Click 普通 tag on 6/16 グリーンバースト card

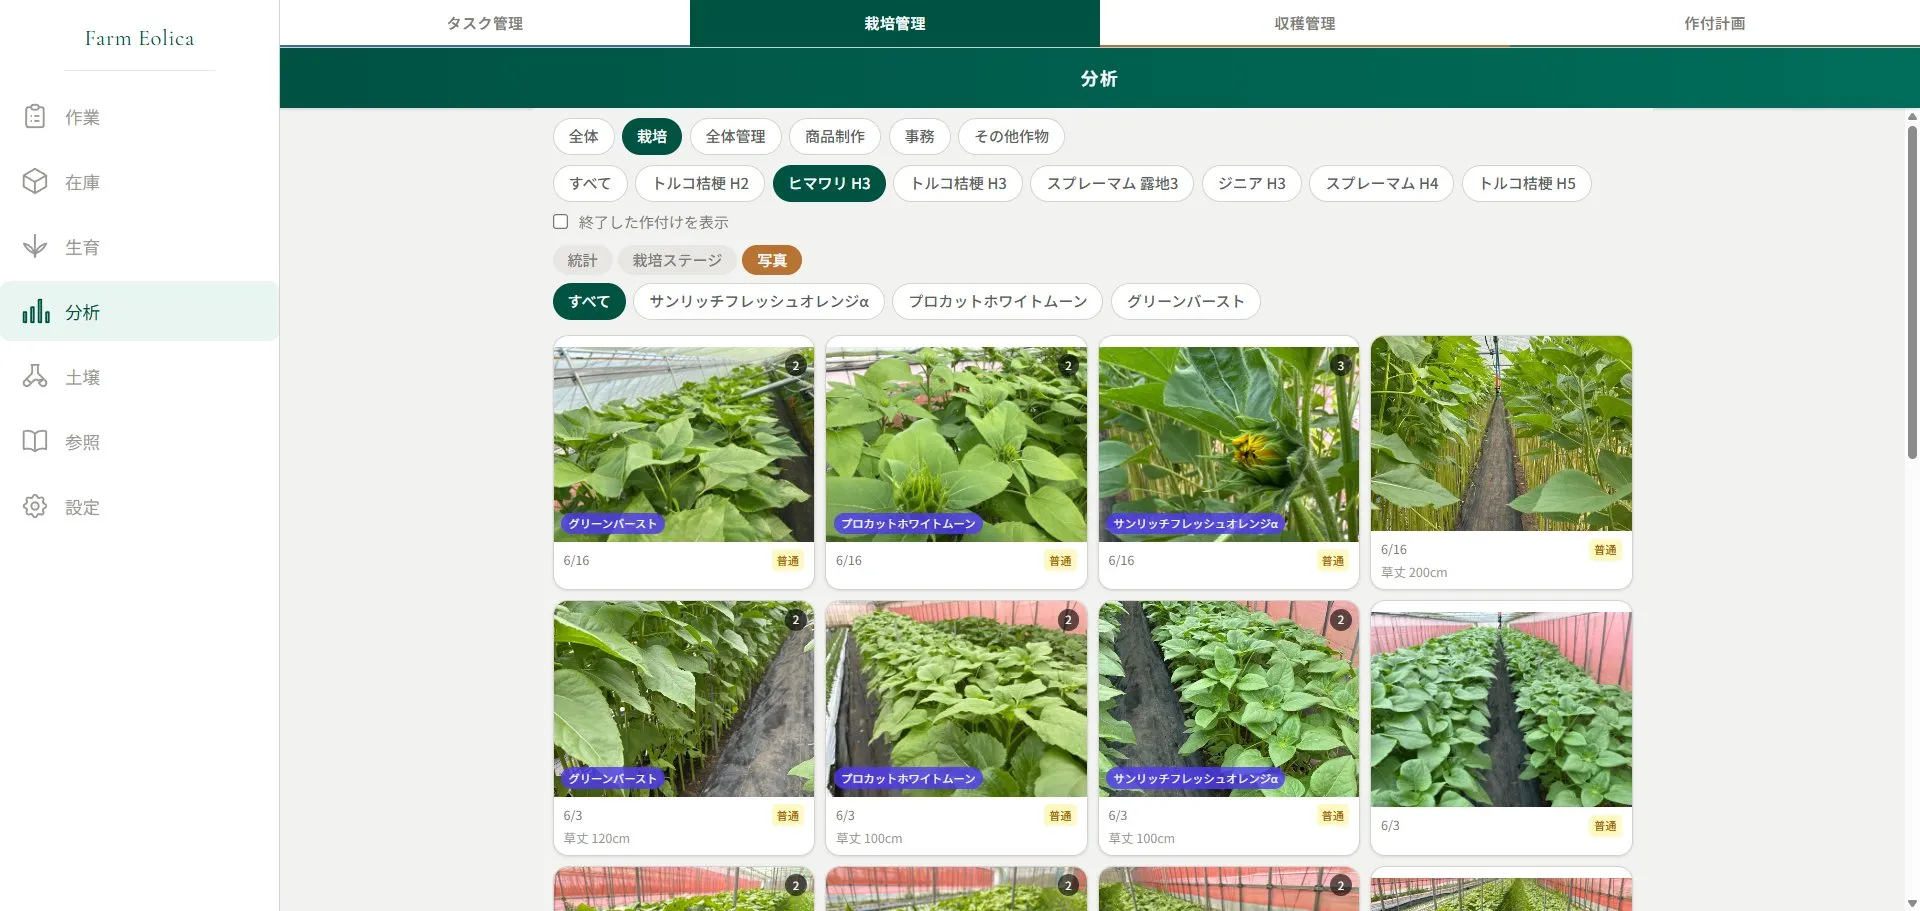tap(788, 561)
